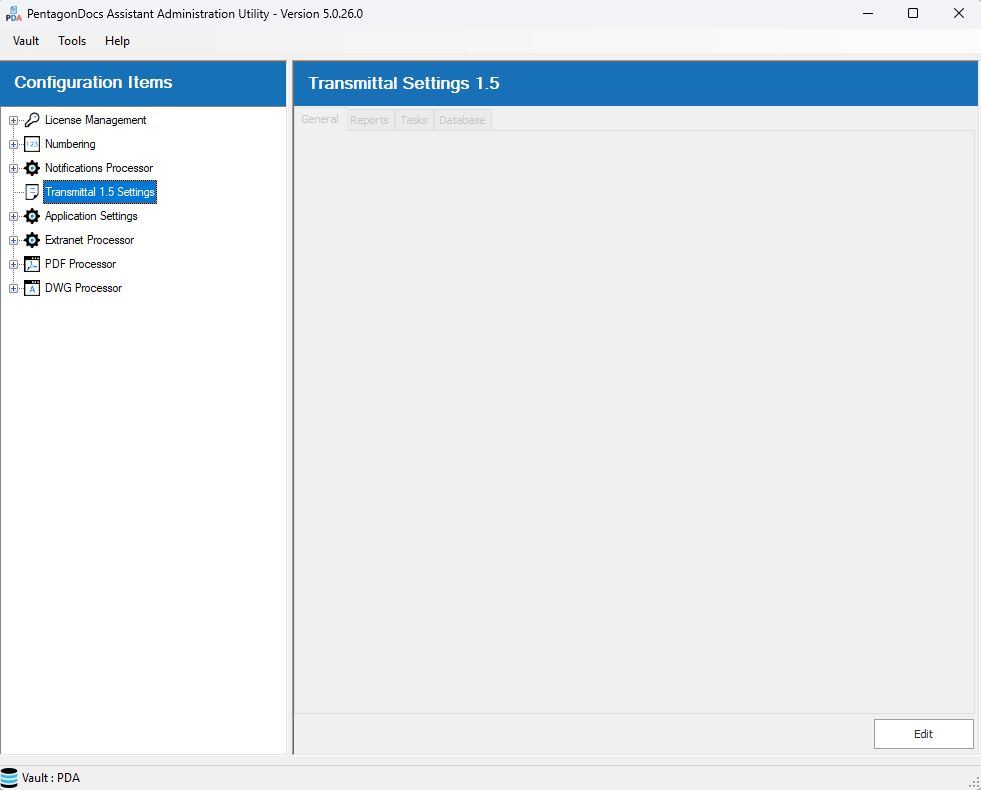The width and height of the screenshot is (981, 790).
Task: Click the Application Settings gear icon
Action: pos(32,216)
